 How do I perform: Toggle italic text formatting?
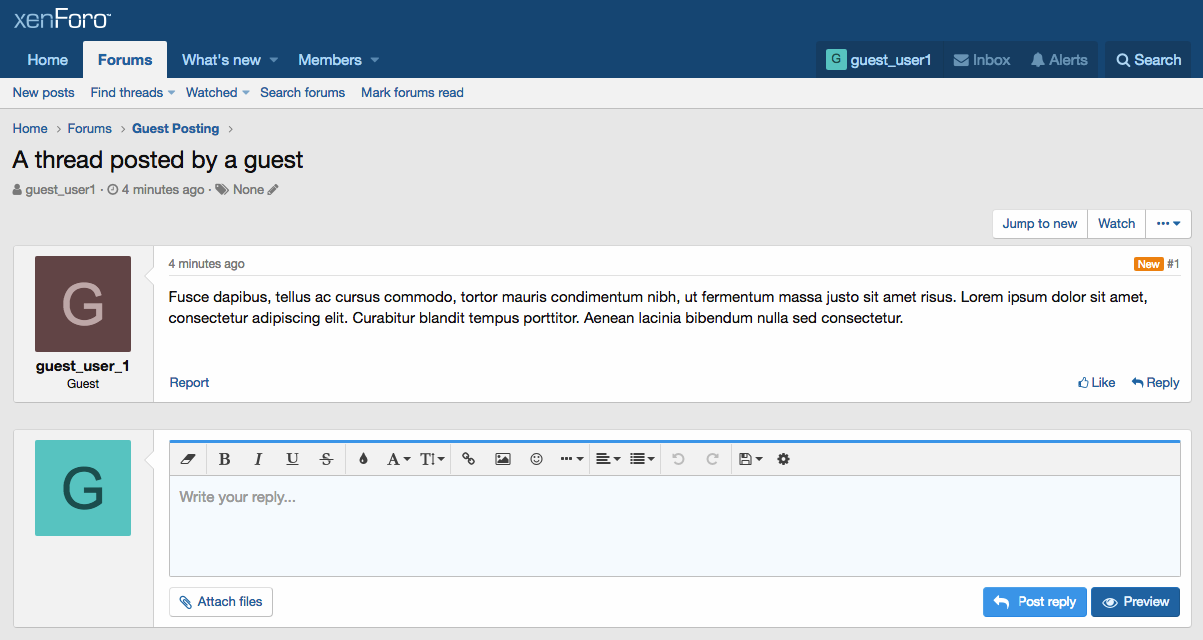click(x=258, y=459)
